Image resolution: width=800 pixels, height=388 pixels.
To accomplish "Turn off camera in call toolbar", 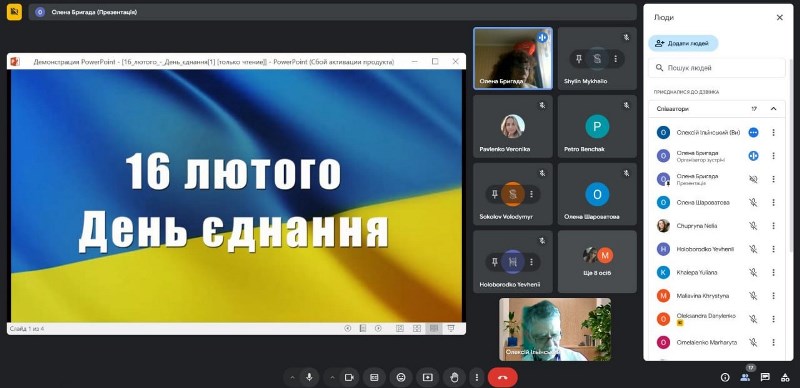I will [349, 377].
